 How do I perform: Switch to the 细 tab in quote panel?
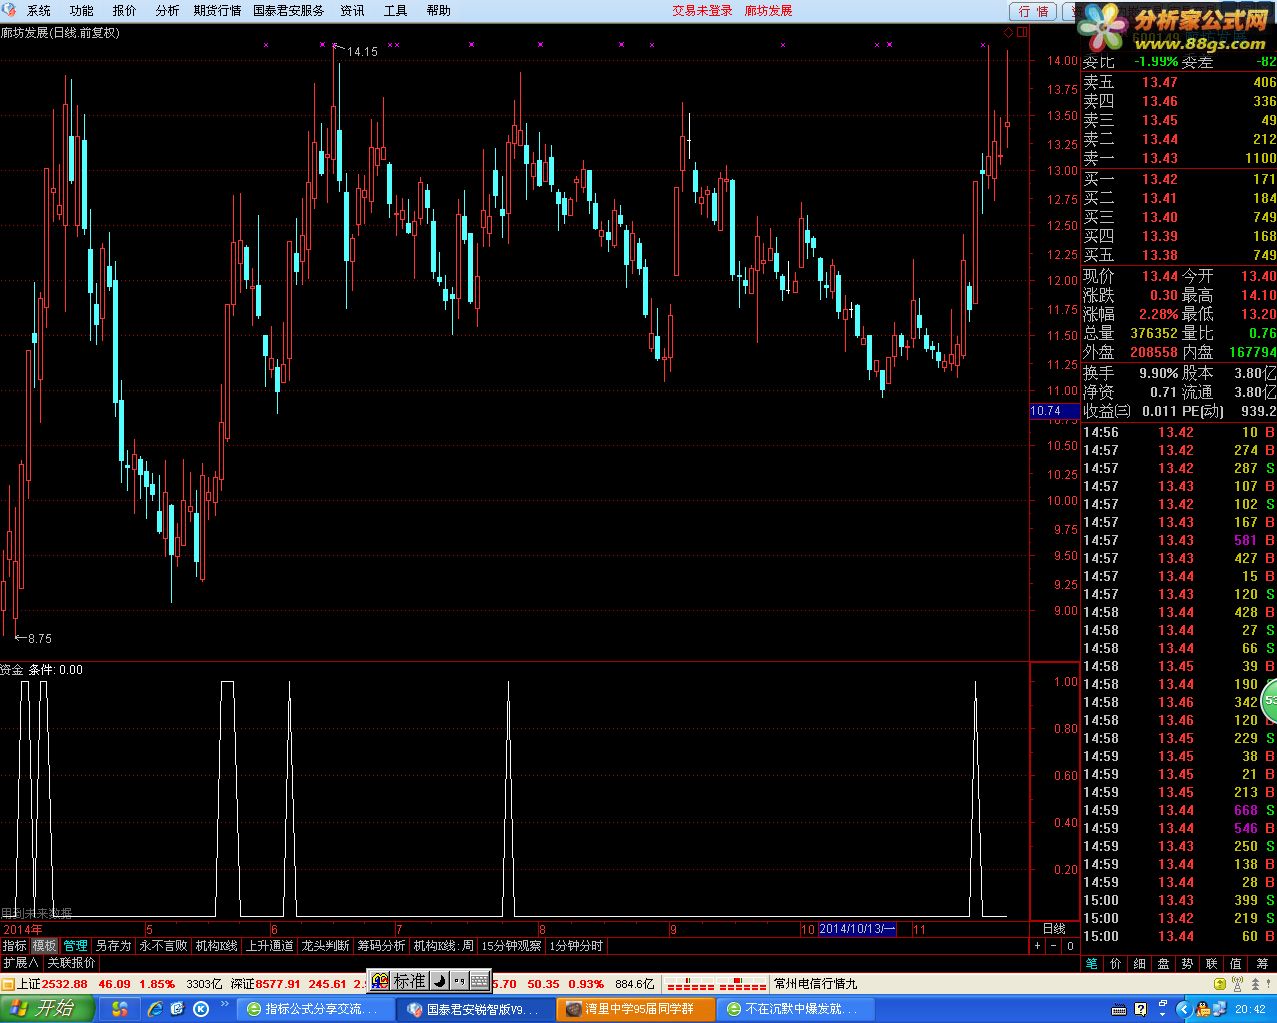pyautogui.click(x=1140, y=963)
